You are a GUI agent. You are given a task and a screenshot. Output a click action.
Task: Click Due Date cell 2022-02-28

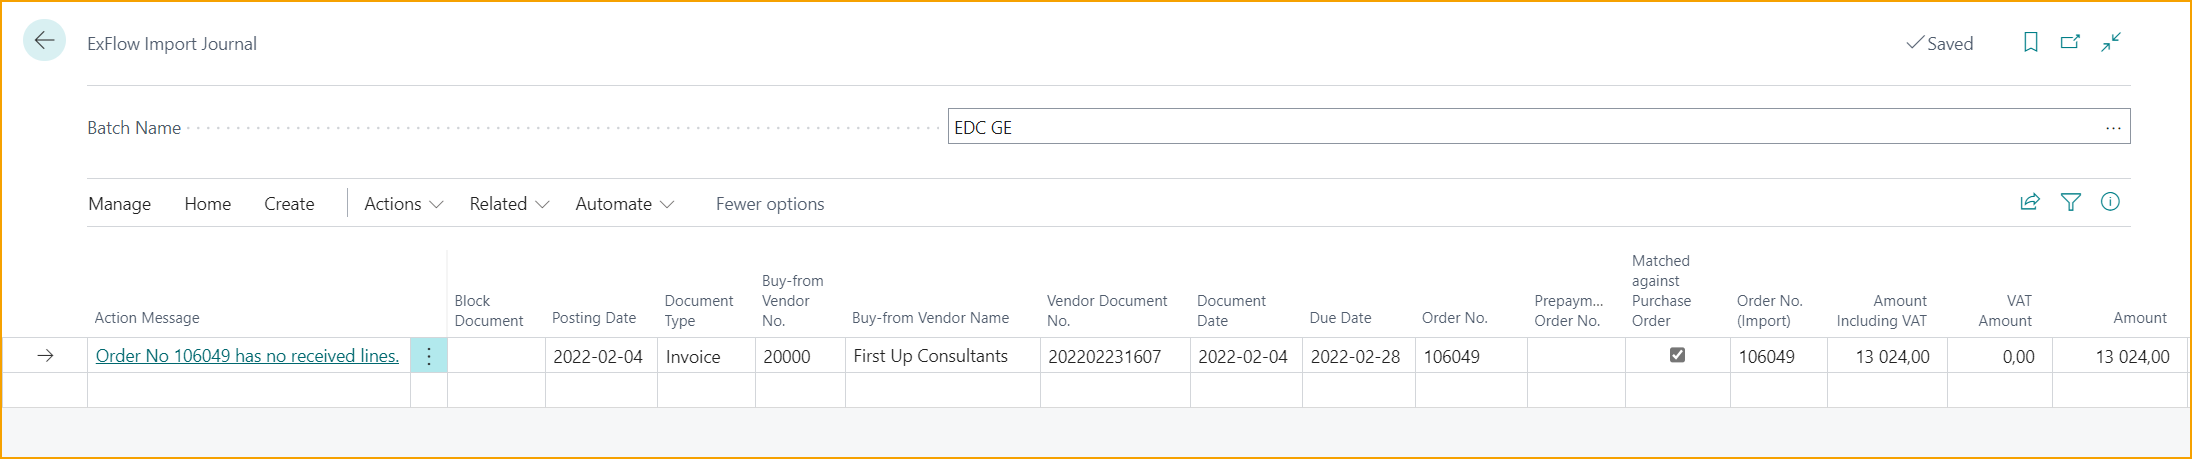coord(1358,356)
